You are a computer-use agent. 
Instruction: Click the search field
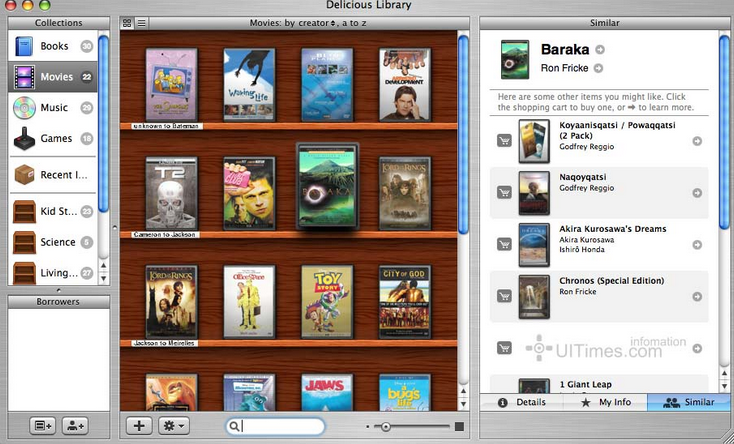[275, 426]
